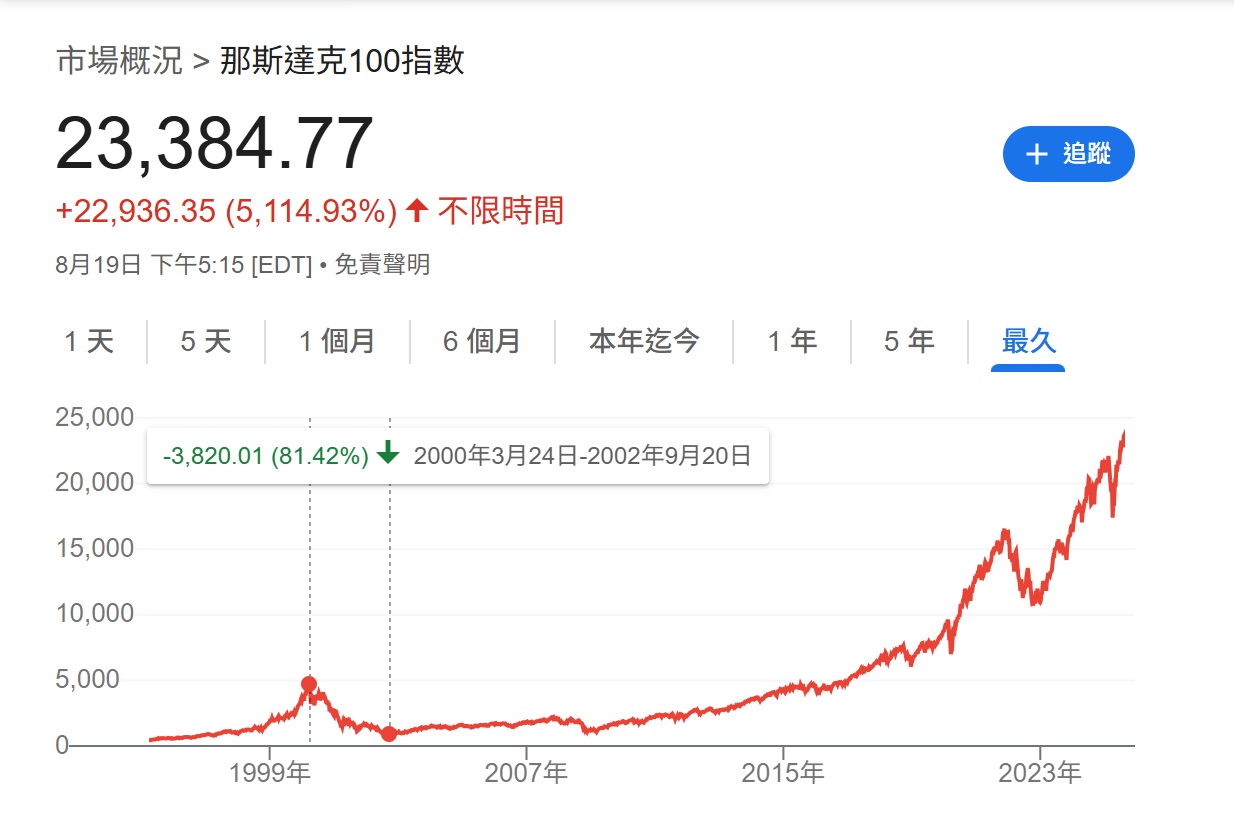Choose the 1 年 range tab
The width and height of the screenshot is (1234, 816).
click(792, 341)
